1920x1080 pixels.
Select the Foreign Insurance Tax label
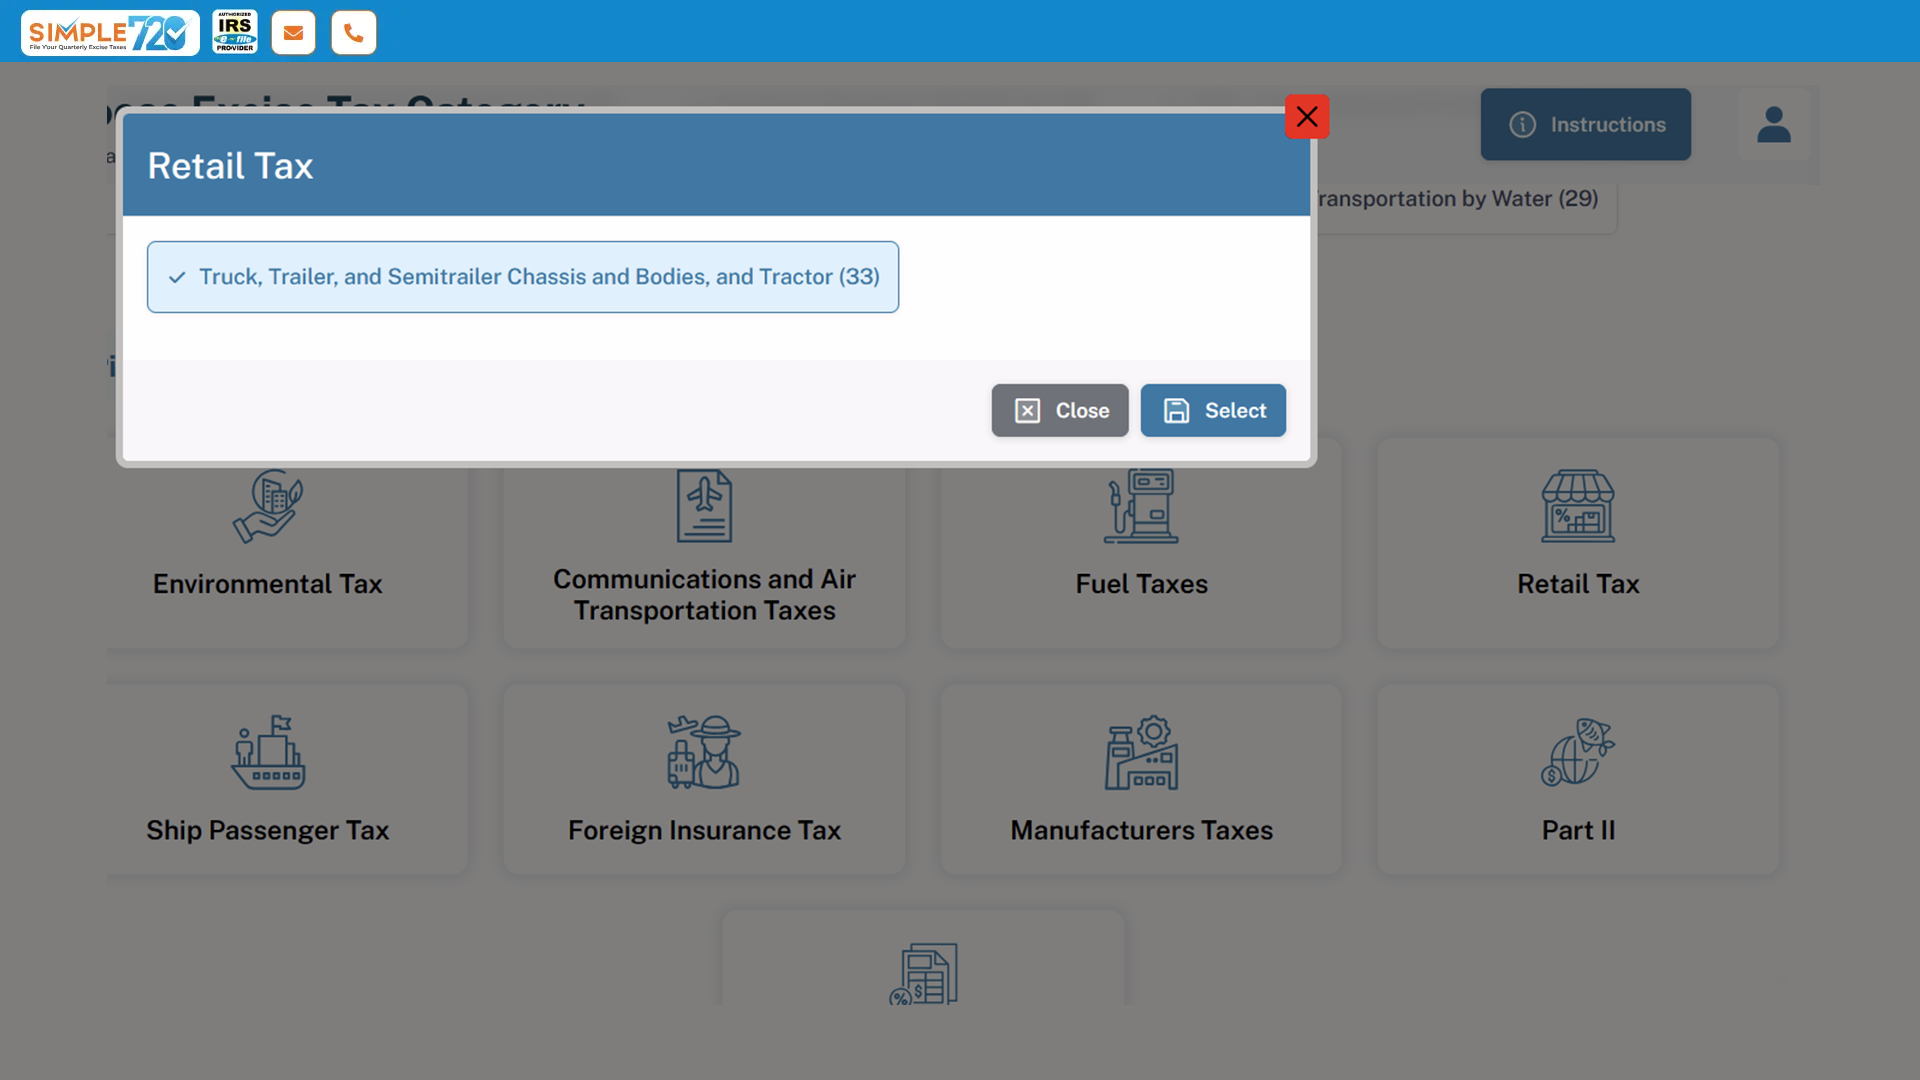[704, 830]
